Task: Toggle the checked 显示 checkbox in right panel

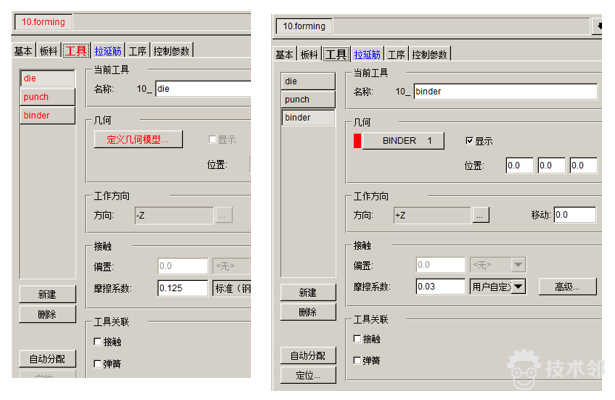Action: click(471, 141)
